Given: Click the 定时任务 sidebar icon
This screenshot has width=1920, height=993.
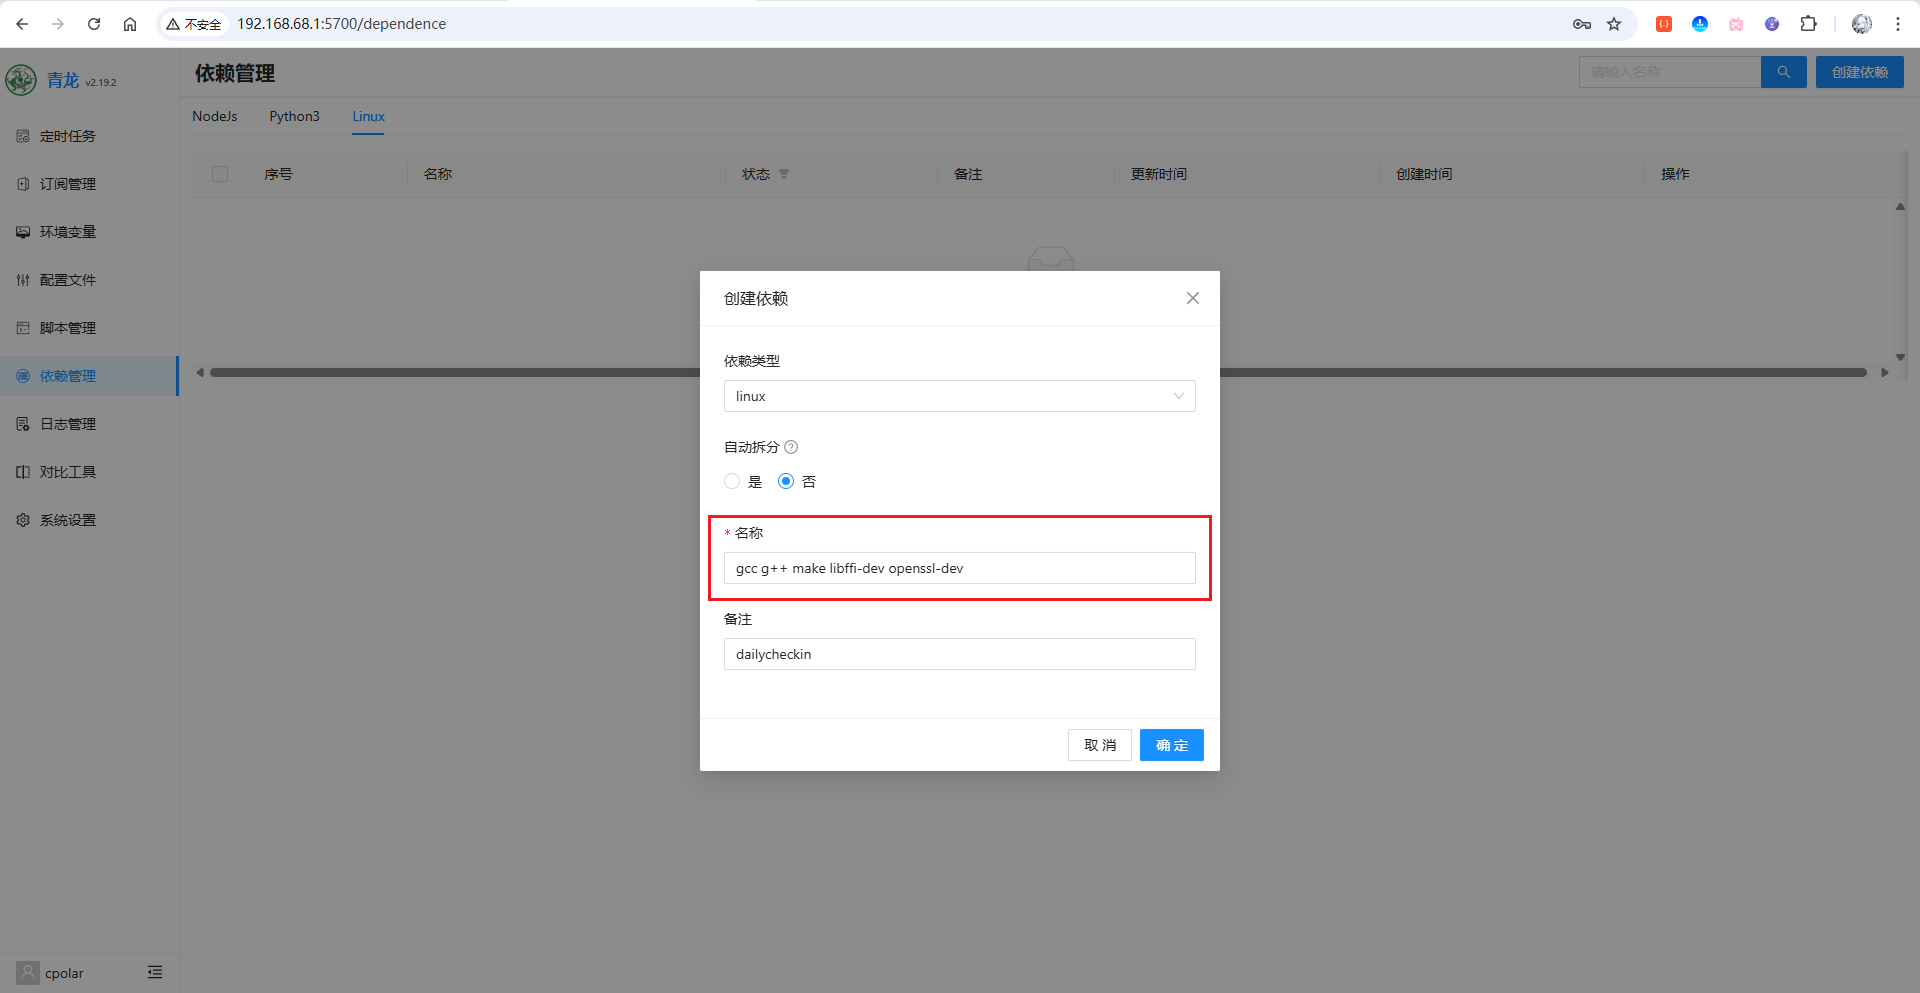Looking at the screenshot, I should coord(23,136).
